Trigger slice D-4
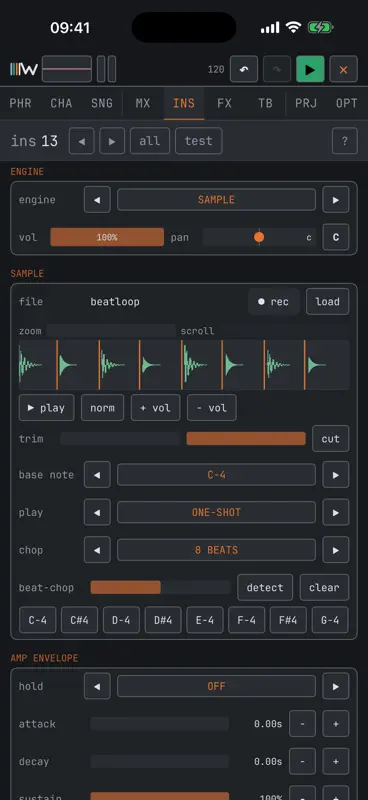The height and width of the screenshot is (800, 368). click(121, 620)
